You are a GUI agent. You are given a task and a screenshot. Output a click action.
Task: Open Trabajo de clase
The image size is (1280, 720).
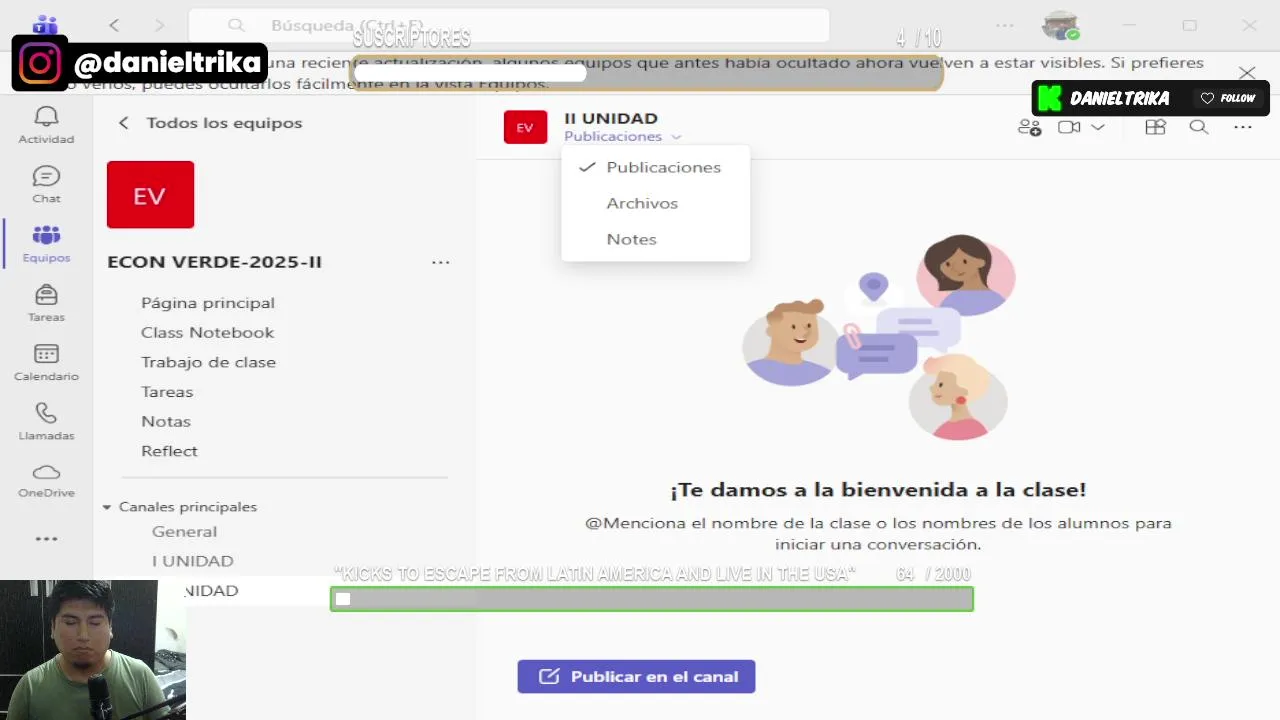click(x=208, y=362)
